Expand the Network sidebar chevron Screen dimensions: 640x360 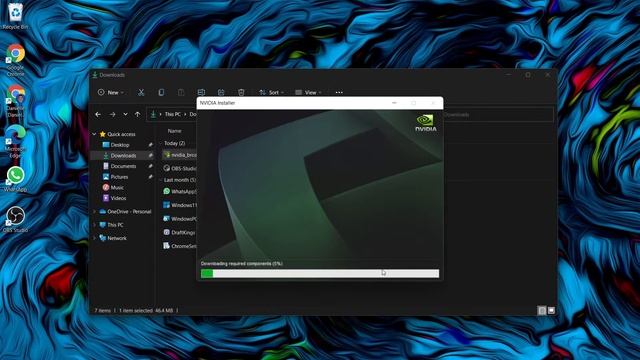click(94, 238)
